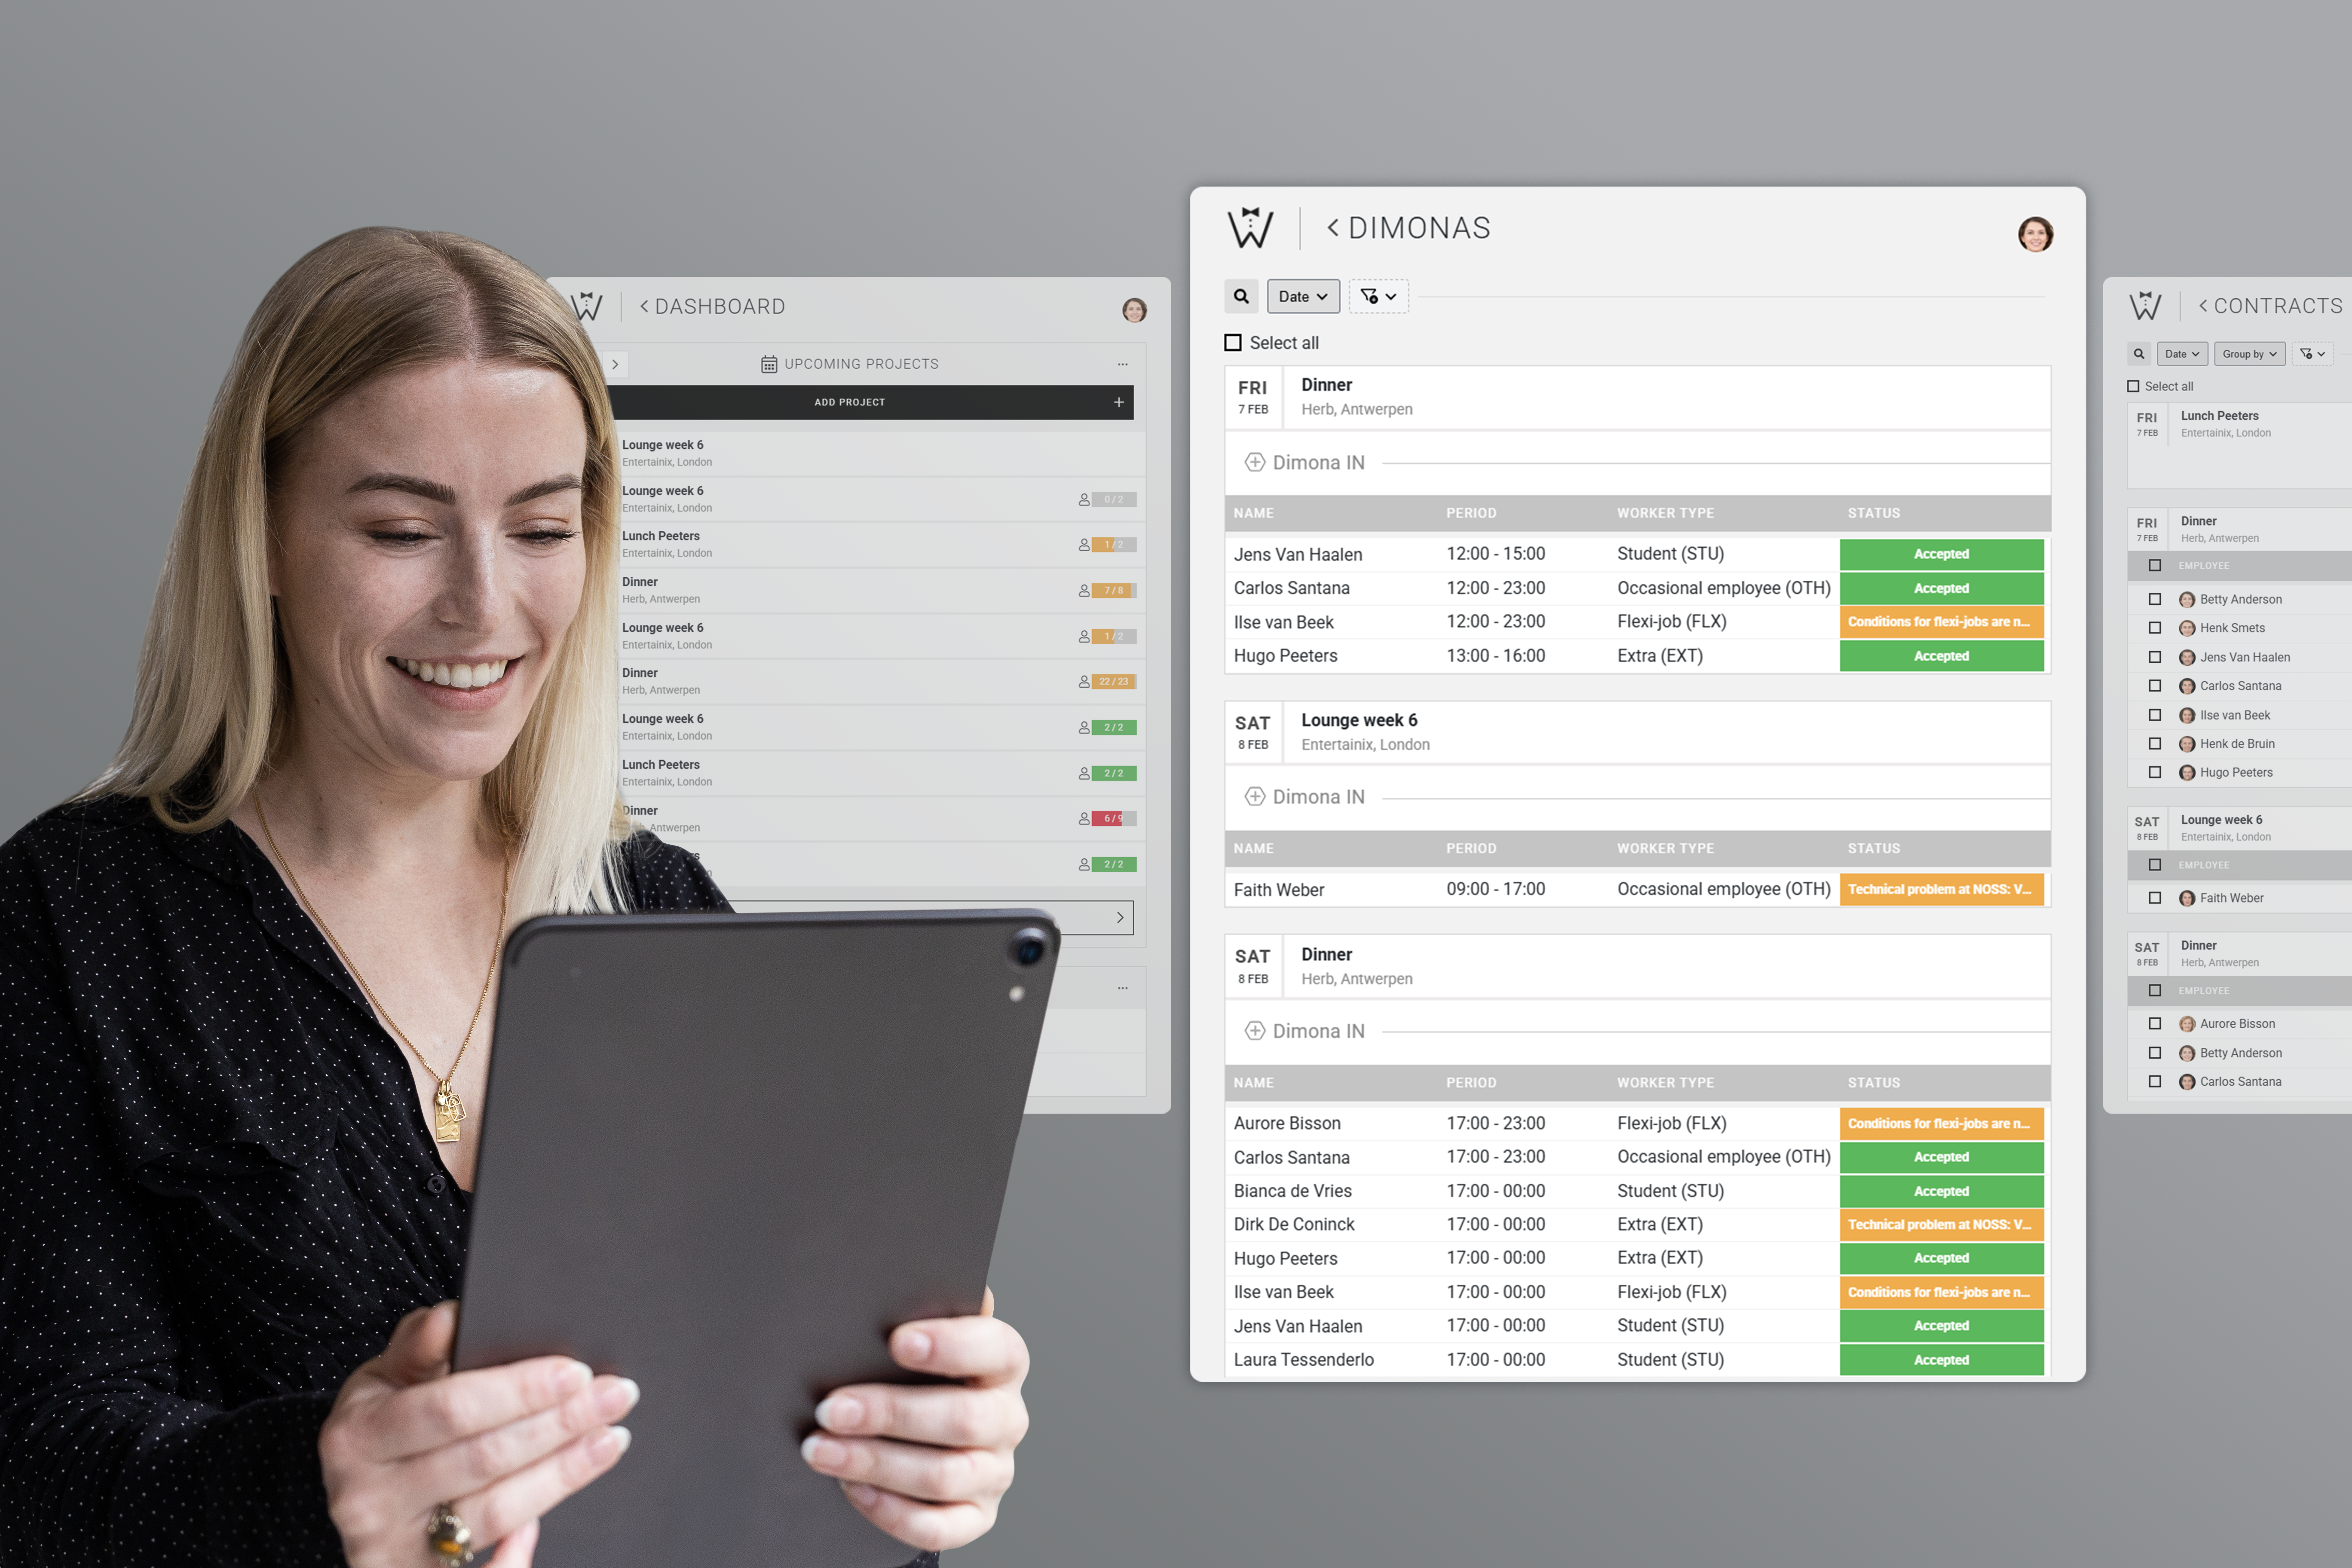This screenshot has width=2352, height=1568.
Task: Go back using Dashboard title chevron
Action: click(x=644, y=306)
